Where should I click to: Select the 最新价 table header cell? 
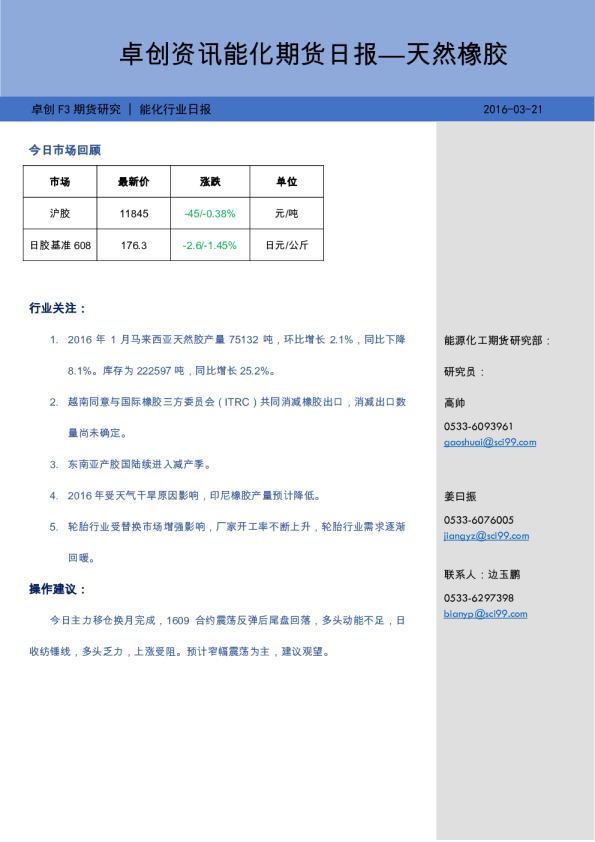click(x=134, y=182)
